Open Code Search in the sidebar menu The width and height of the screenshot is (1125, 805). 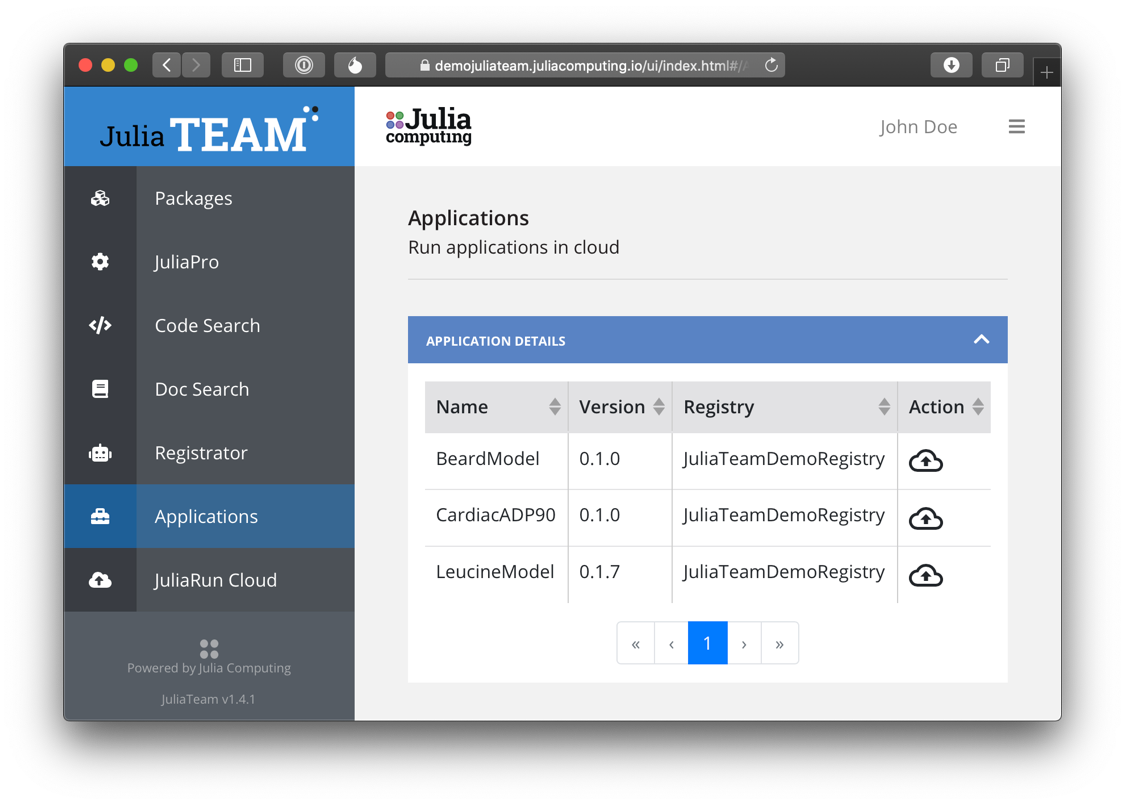point(209,325)
